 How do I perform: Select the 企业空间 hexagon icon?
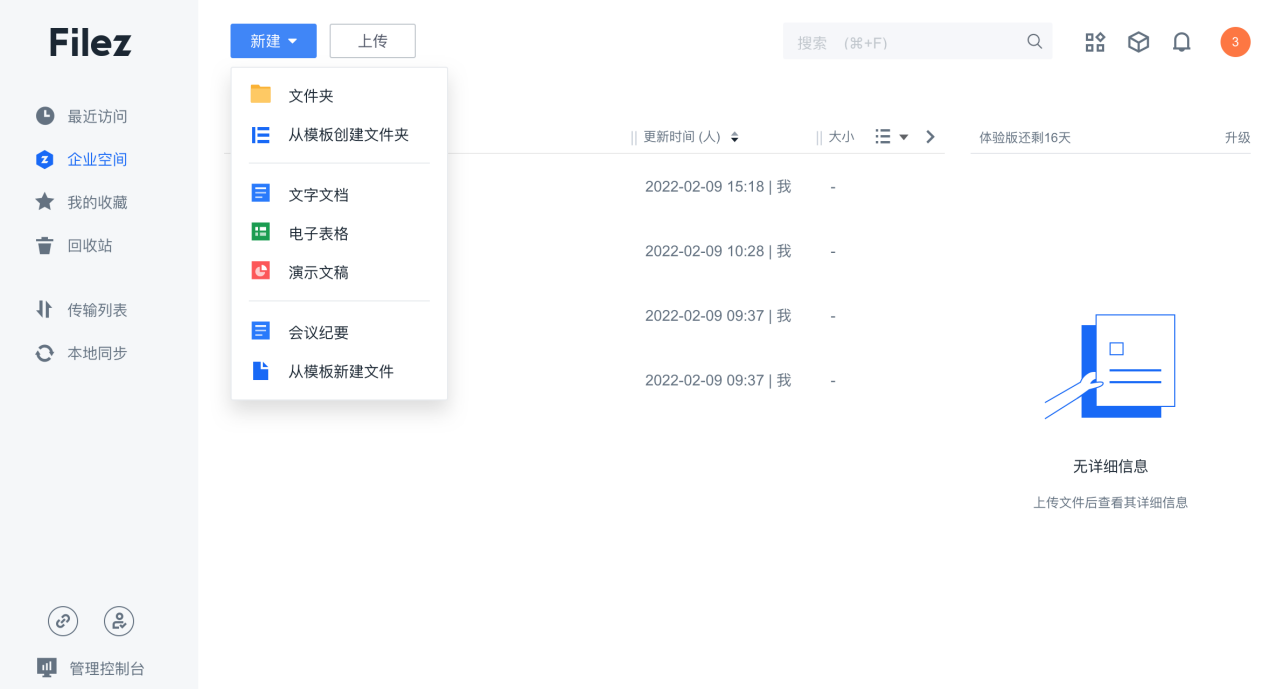45,159
